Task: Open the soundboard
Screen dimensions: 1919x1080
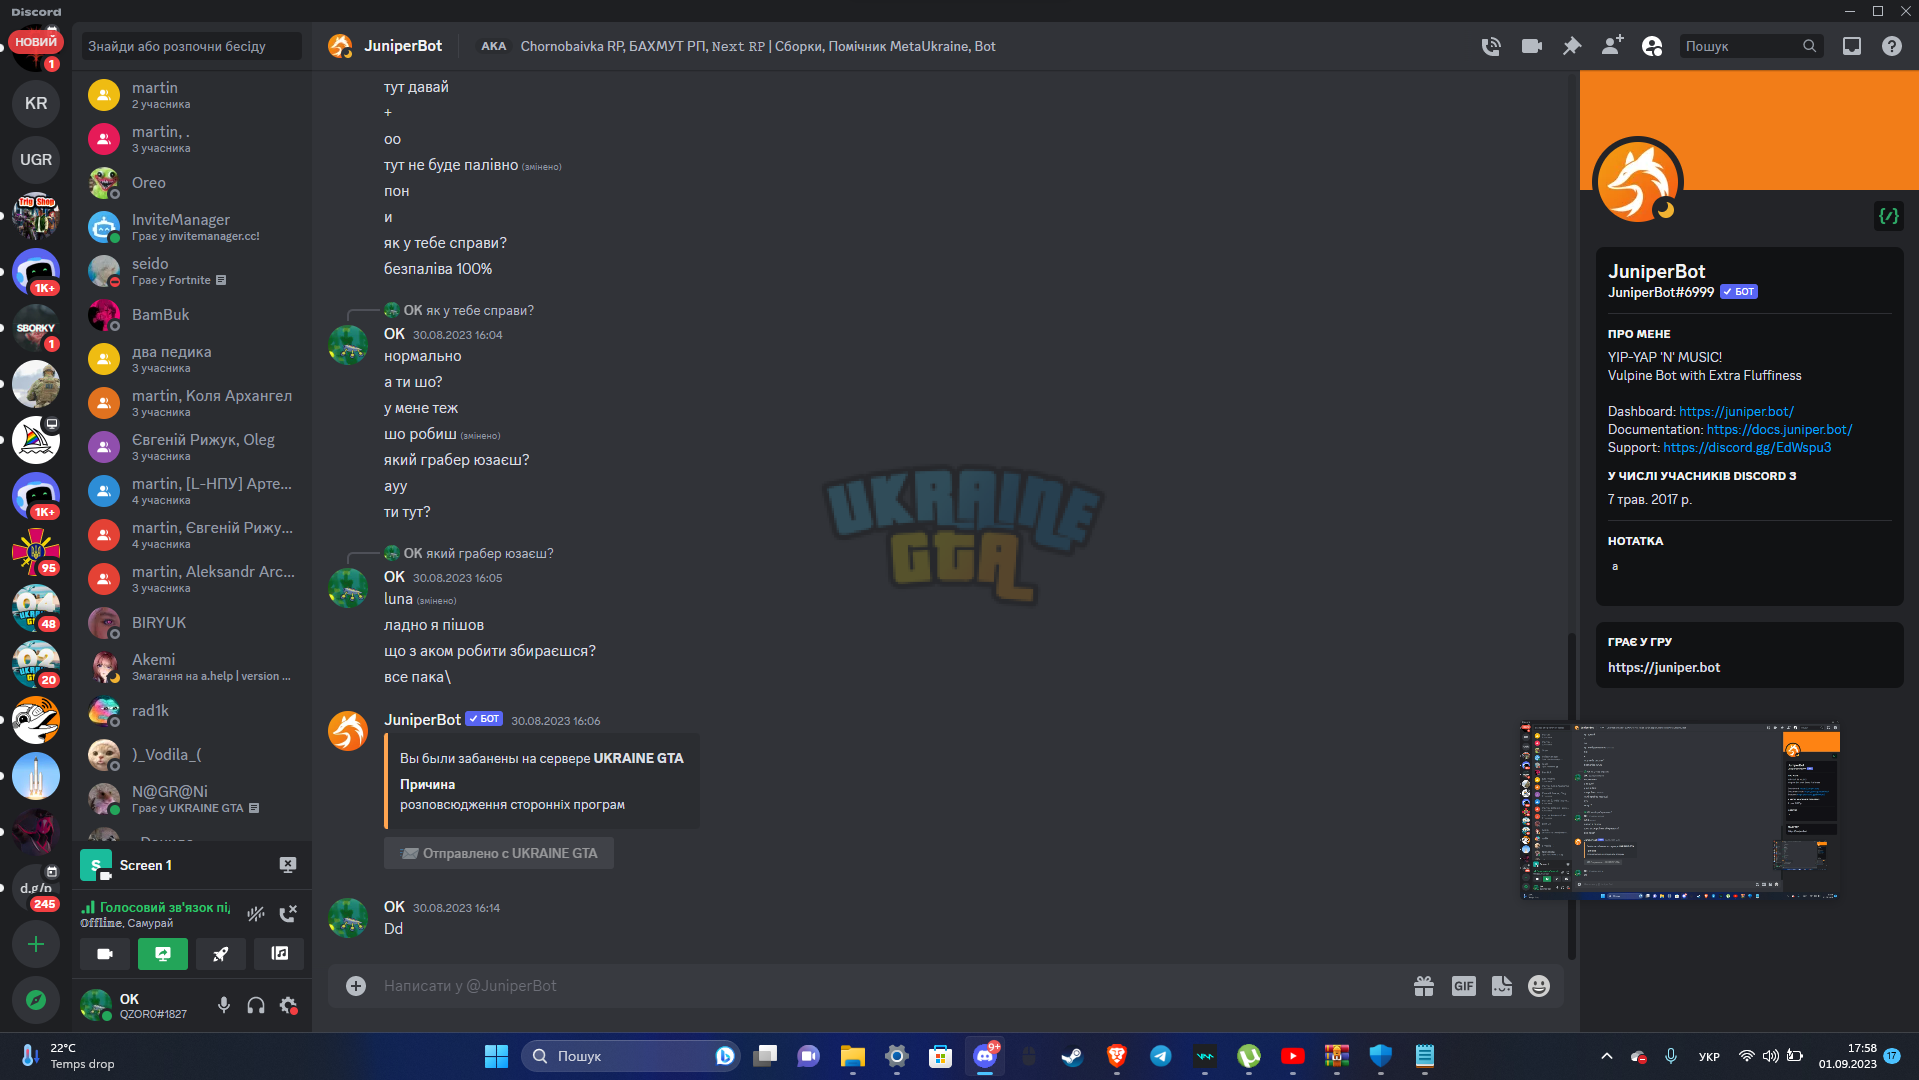Action: click(279, 954)
